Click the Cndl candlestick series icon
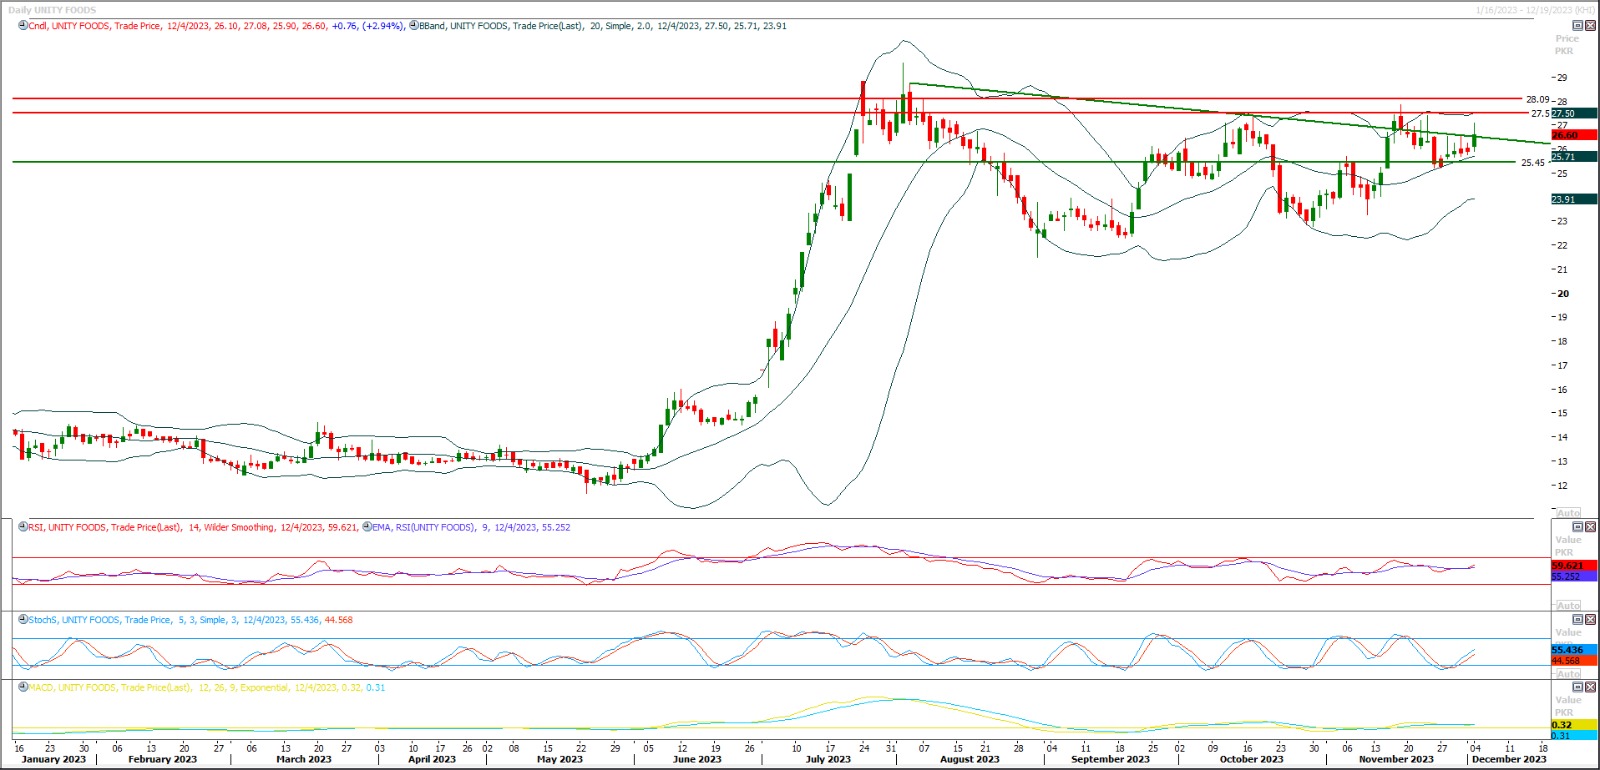Viewport: 1600px width, 770px height. (x=23, y=26)
